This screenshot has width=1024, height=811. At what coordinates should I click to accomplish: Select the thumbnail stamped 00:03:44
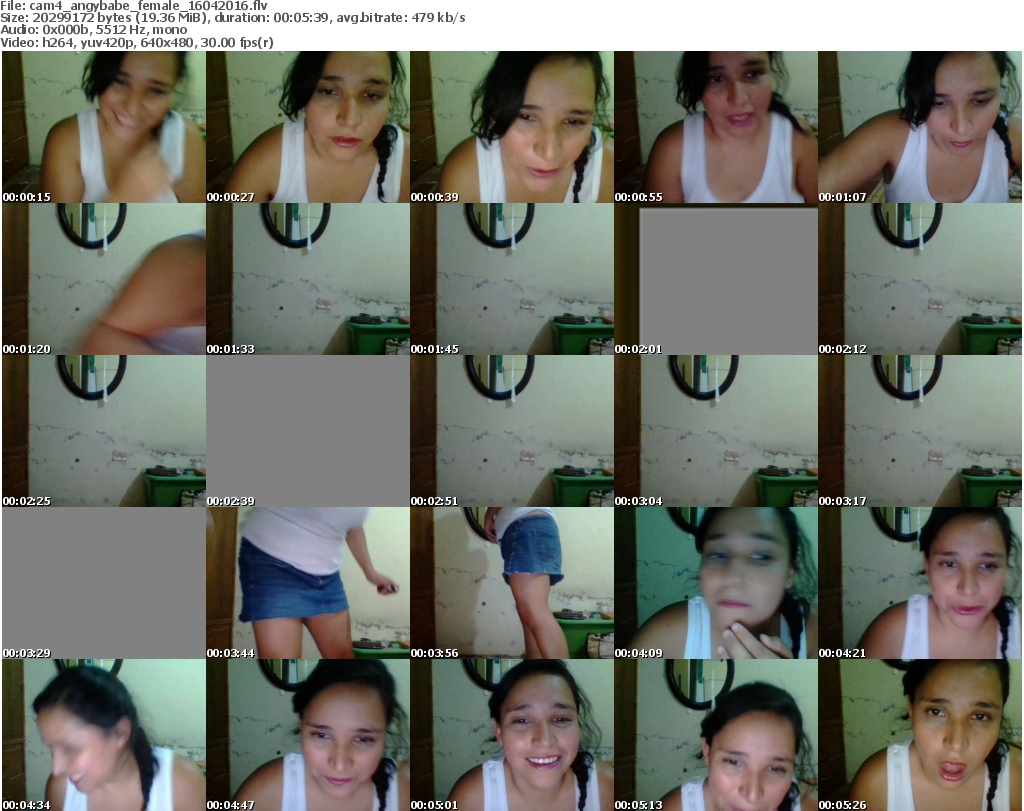click(x=308, y=583)
